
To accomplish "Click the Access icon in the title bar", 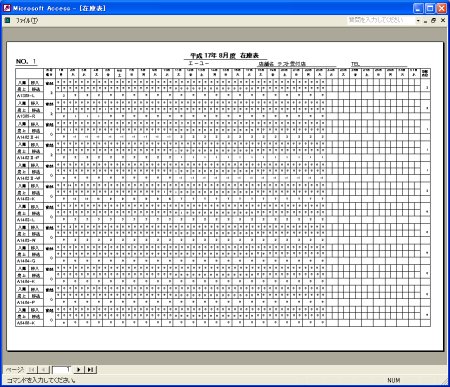I will [7, 8].
